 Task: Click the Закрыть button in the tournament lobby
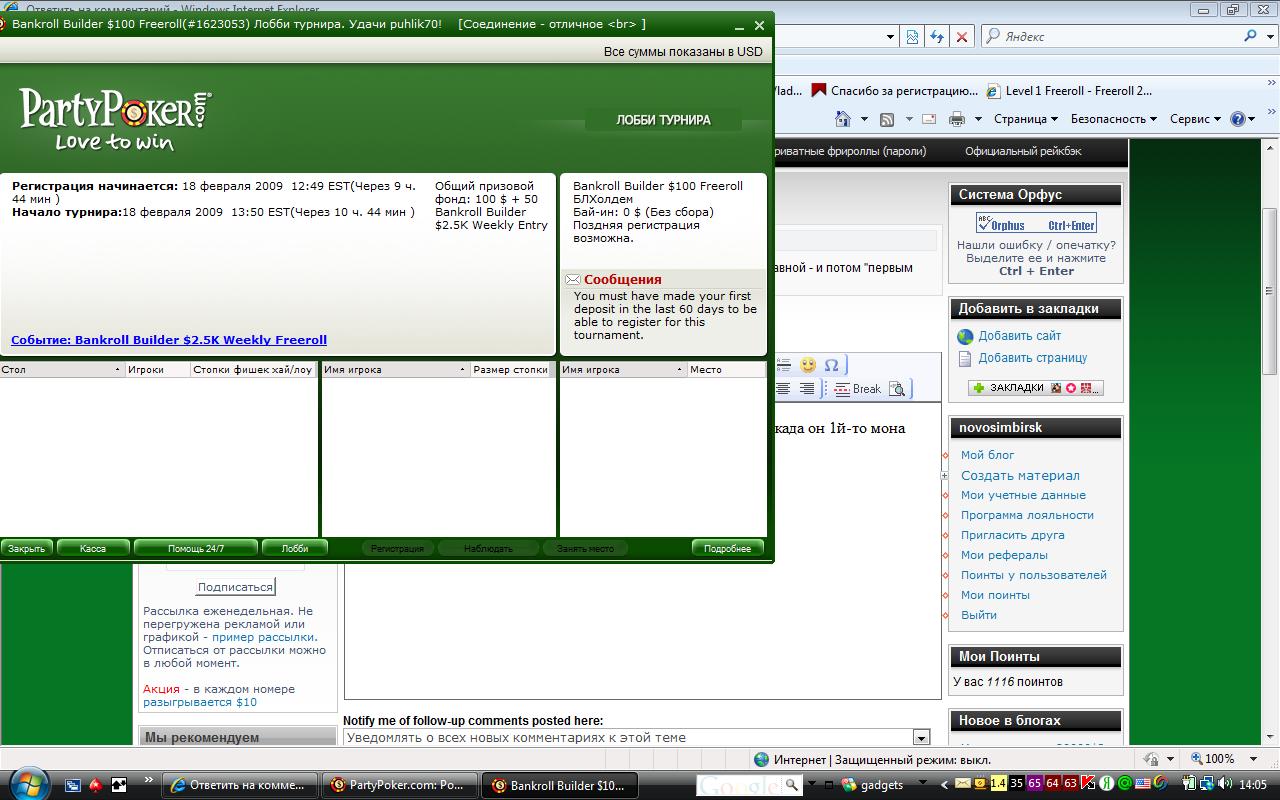coord(27,548)
